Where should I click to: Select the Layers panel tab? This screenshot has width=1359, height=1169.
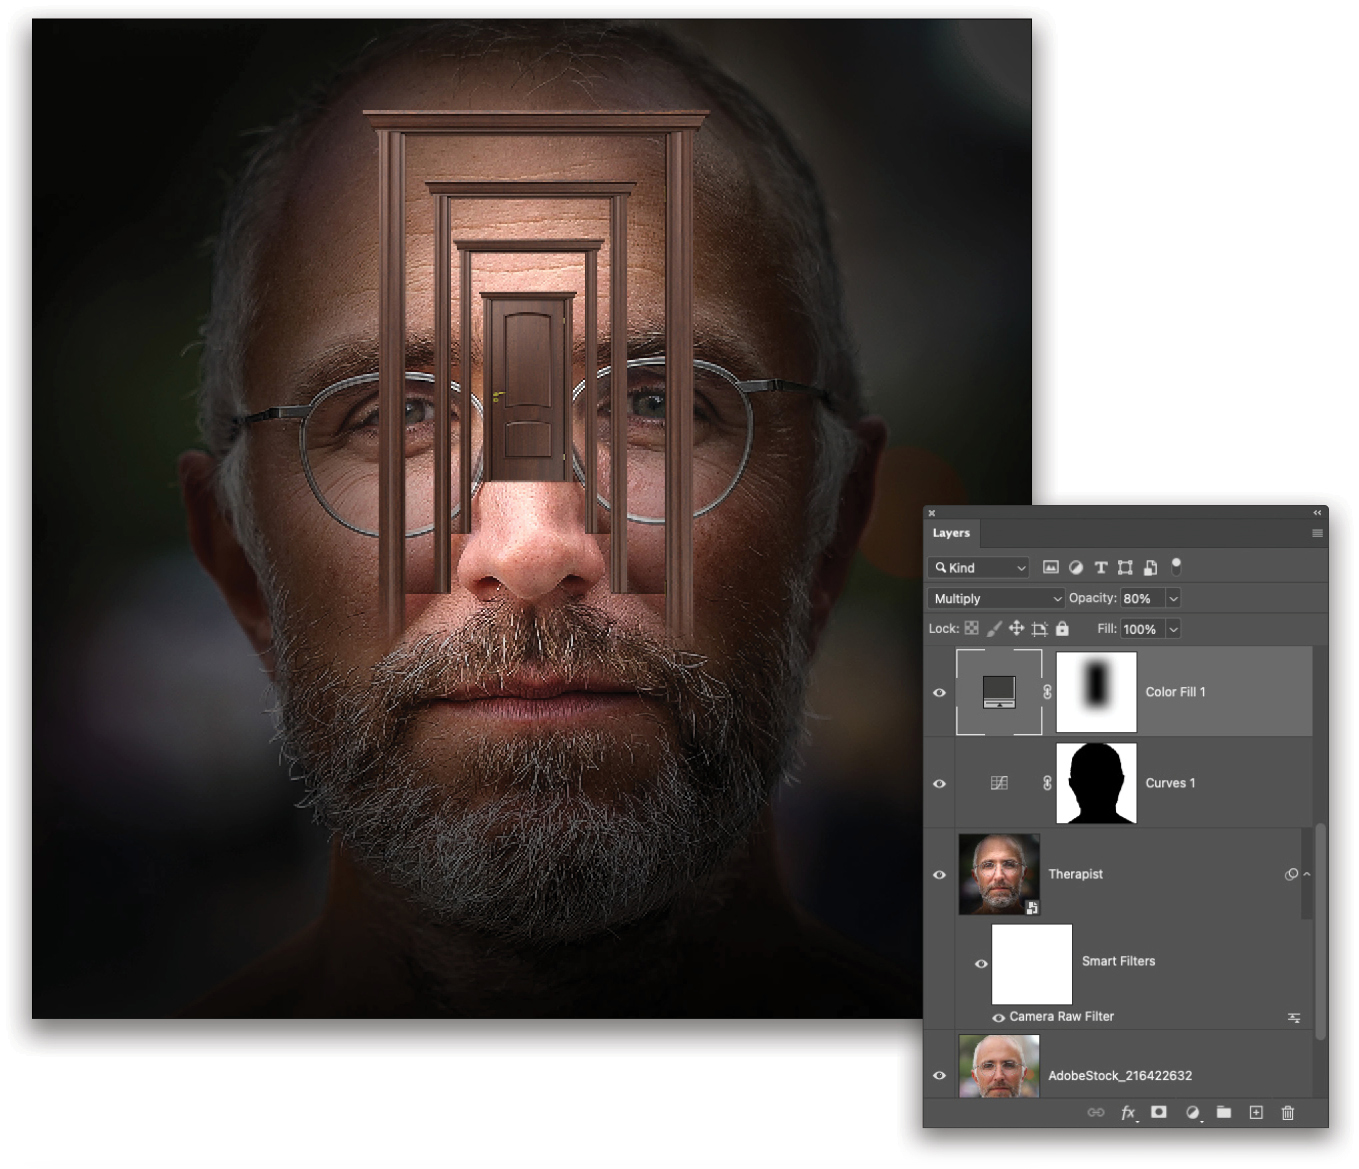point(951,533)
